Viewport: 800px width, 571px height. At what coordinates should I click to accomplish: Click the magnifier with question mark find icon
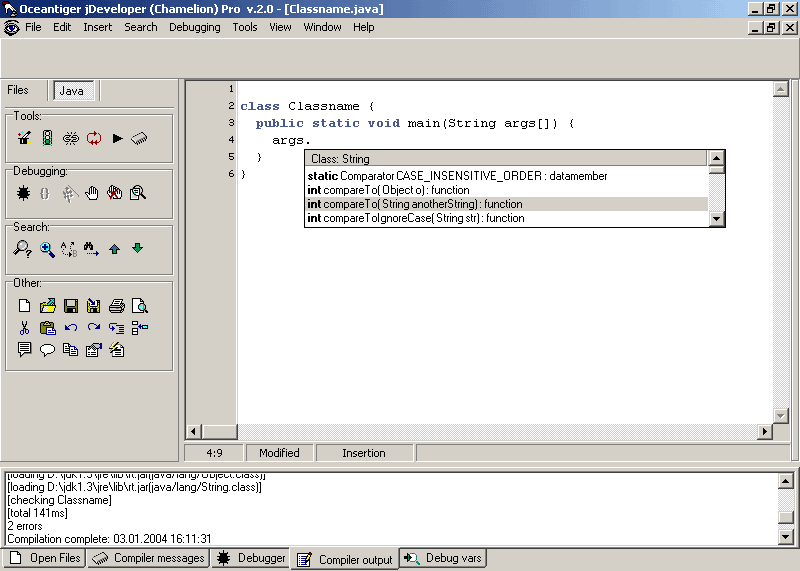[x=22, y=249]
